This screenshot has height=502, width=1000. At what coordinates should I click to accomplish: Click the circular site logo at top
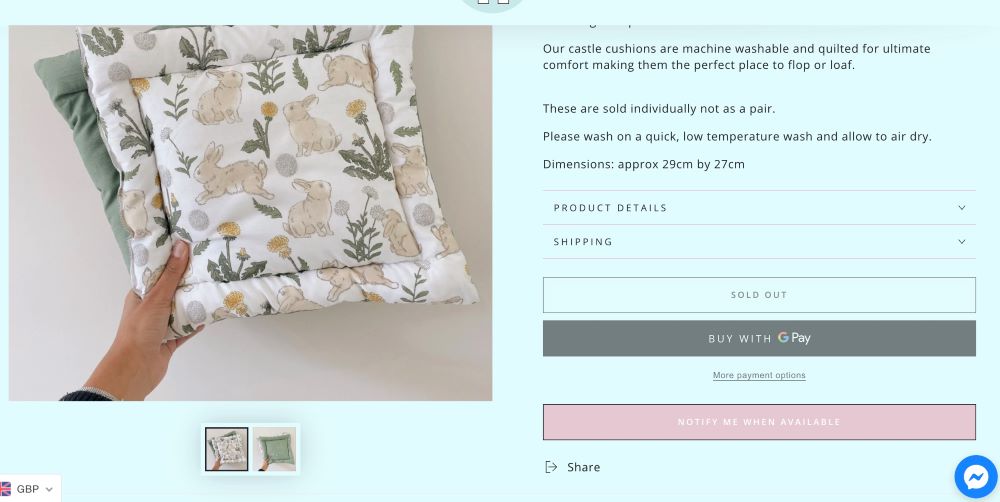(492, 3)
